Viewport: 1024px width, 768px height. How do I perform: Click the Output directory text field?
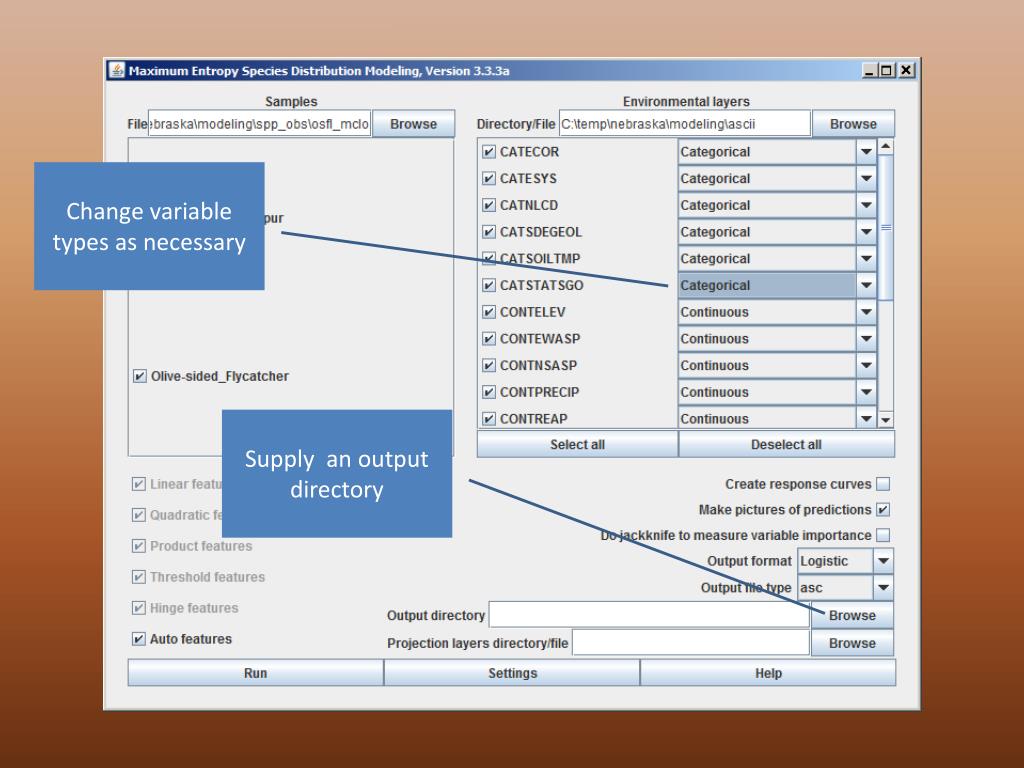(x=649, y=615)
